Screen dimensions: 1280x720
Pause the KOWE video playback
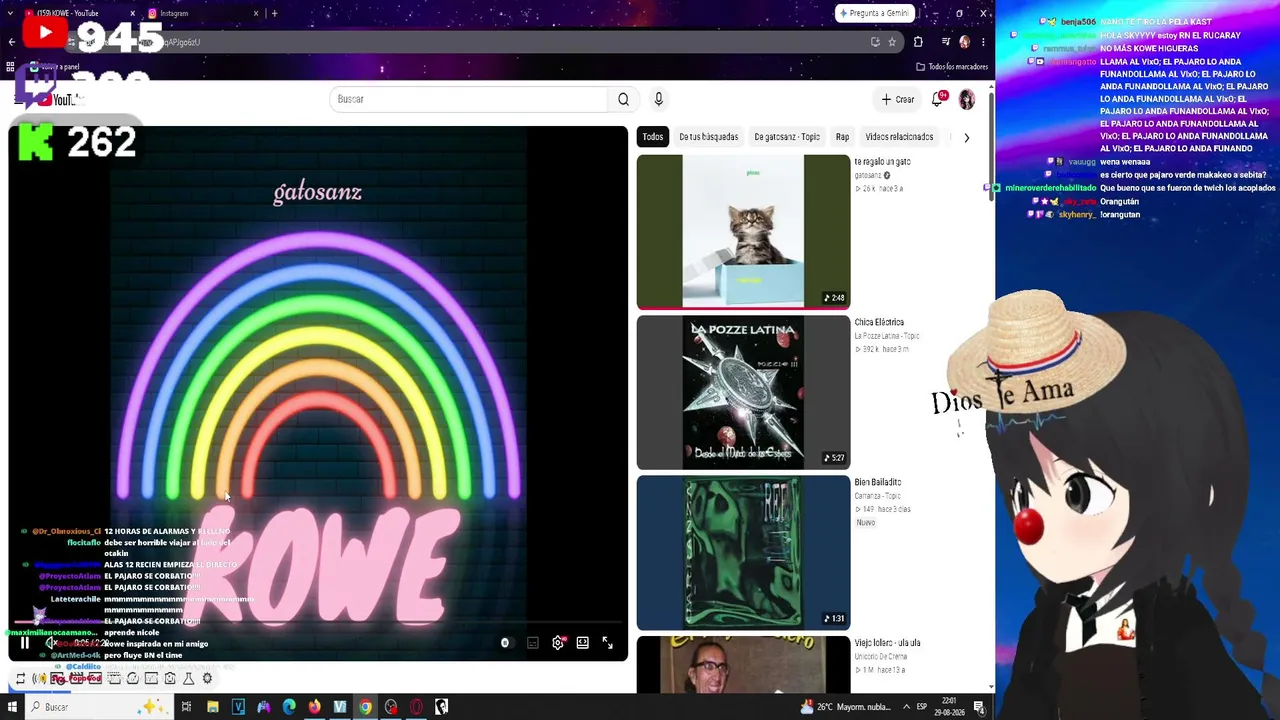(25, 643)
